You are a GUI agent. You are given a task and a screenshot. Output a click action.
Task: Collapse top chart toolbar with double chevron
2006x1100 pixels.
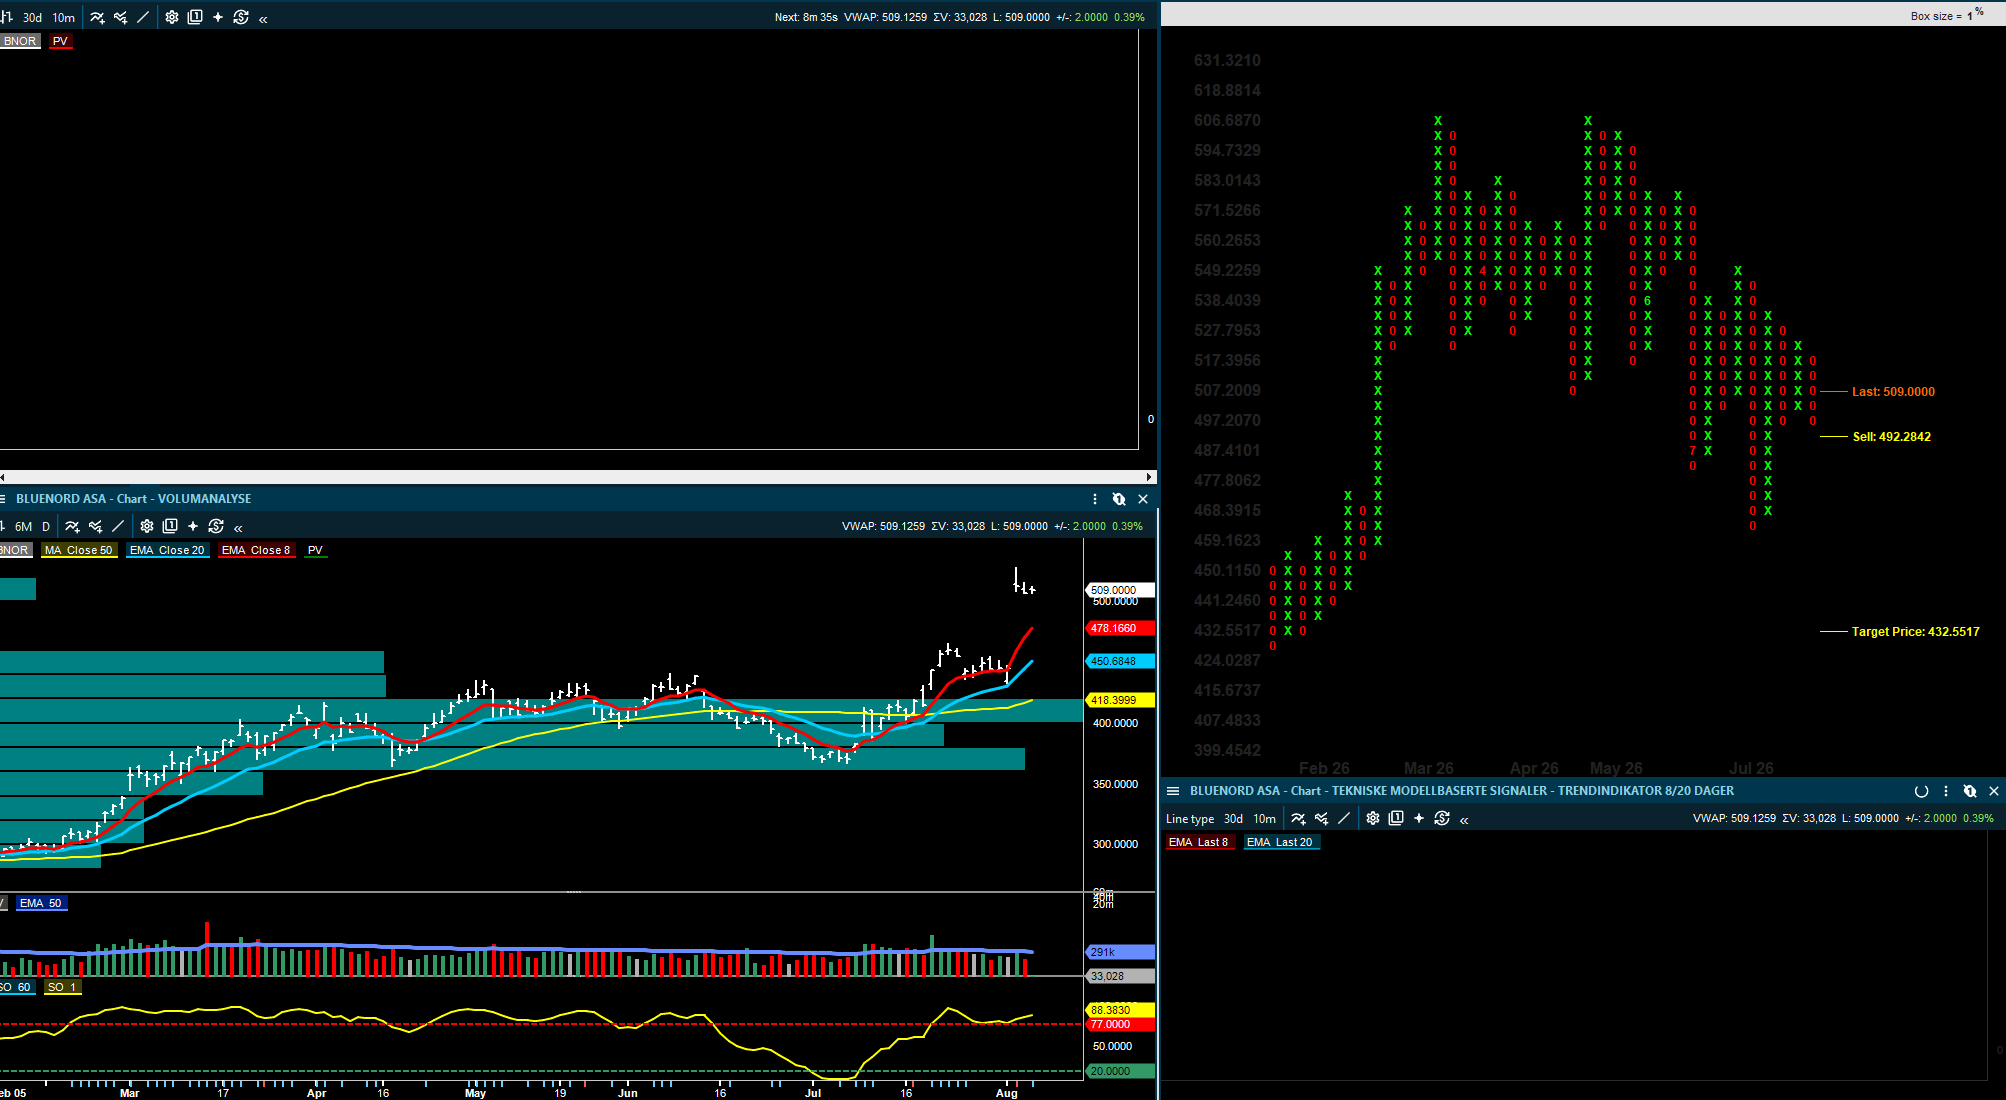(x=263, y=19)
